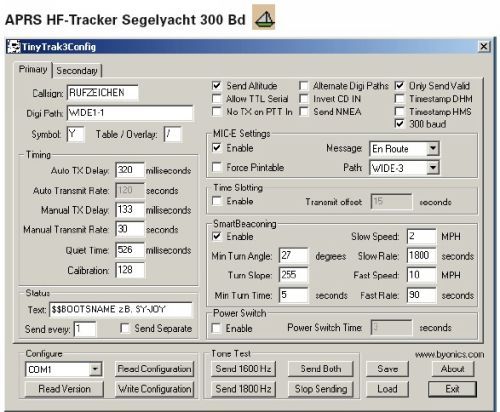Click the Slow Rate field
This screenshot has width=500, height=412.
point(421,256)
